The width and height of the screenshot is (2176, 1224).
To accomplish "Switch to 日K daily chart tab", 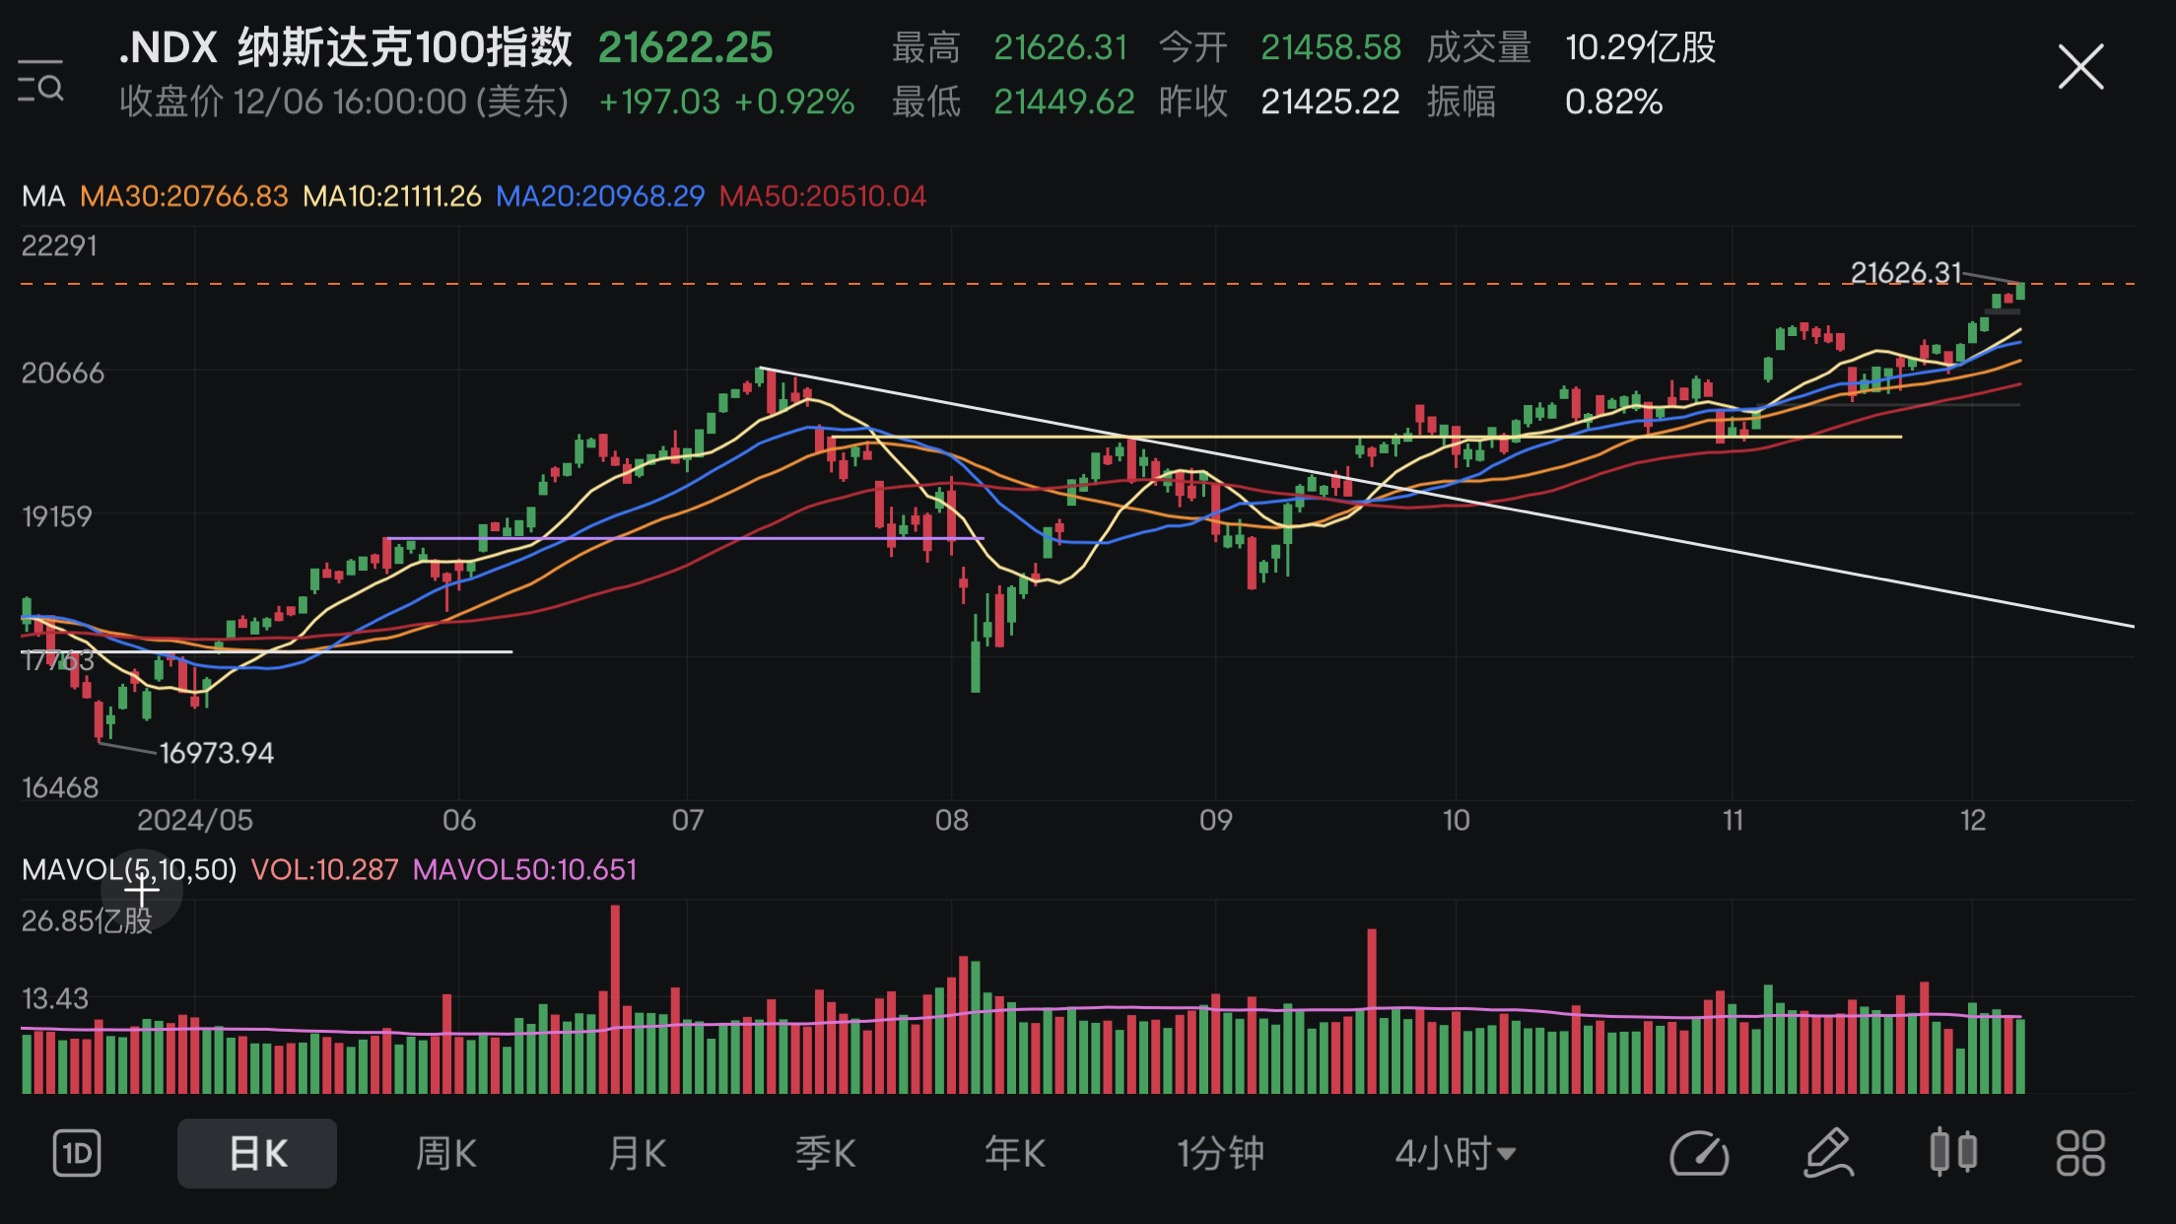I will tap(257, 1154).
